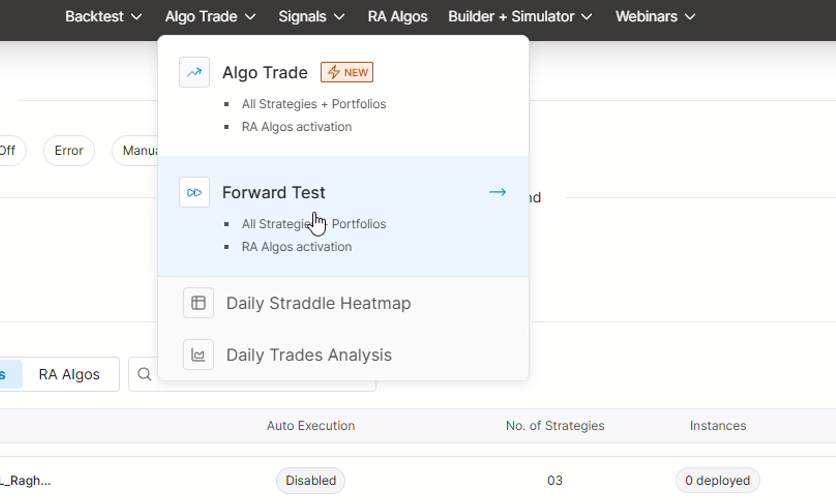Open Daily Trades Analysis menu item

pos(308,355)
